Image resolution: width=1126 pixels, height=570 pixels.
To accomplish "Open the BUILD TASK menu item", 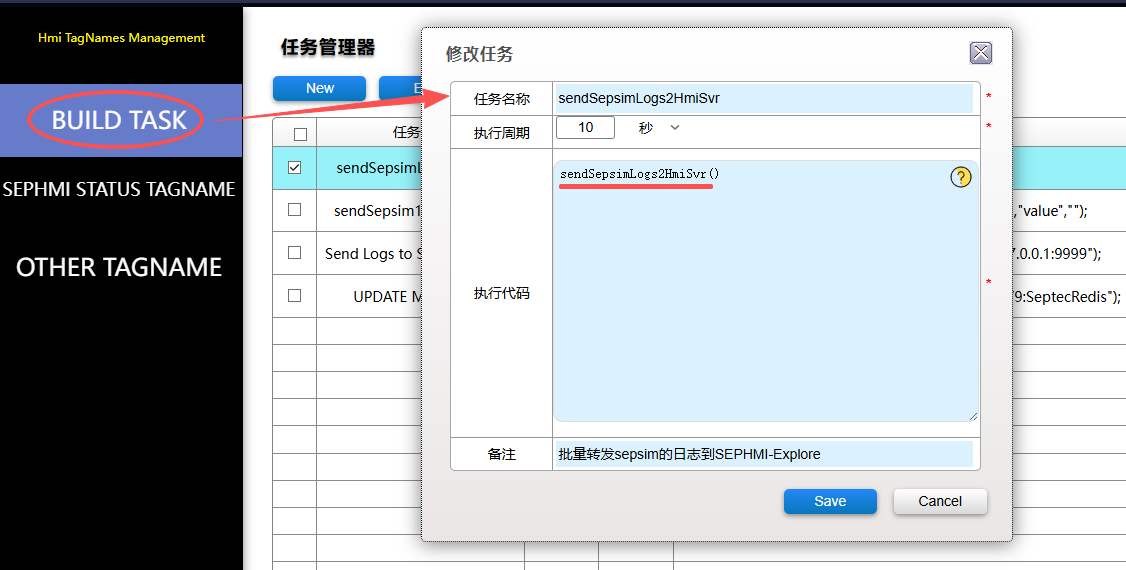I will pos(119,120).
